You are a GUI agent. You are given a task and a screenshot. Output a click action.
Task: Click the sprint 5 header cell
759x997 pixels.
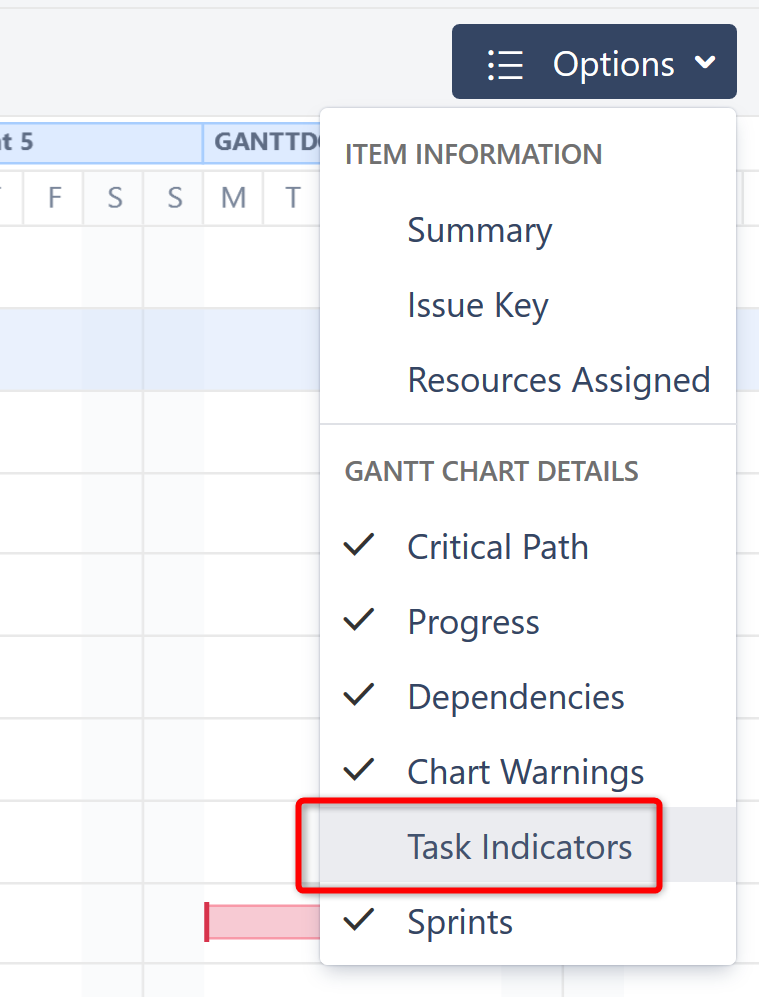[x=100, y=142]
